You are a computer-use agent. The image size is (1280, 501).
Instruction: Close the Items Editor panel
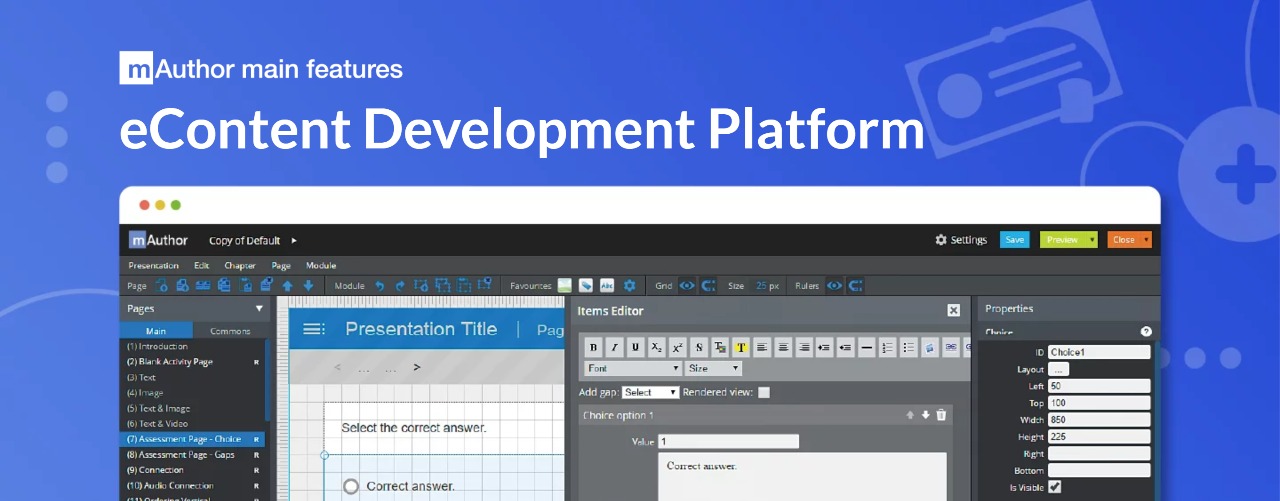(954, 311)
